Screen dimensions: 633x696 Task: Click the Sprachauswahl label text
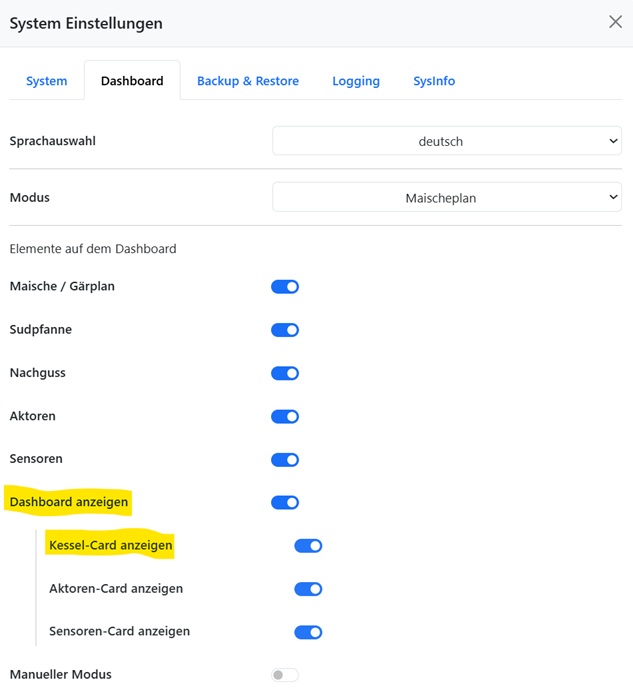53,141
